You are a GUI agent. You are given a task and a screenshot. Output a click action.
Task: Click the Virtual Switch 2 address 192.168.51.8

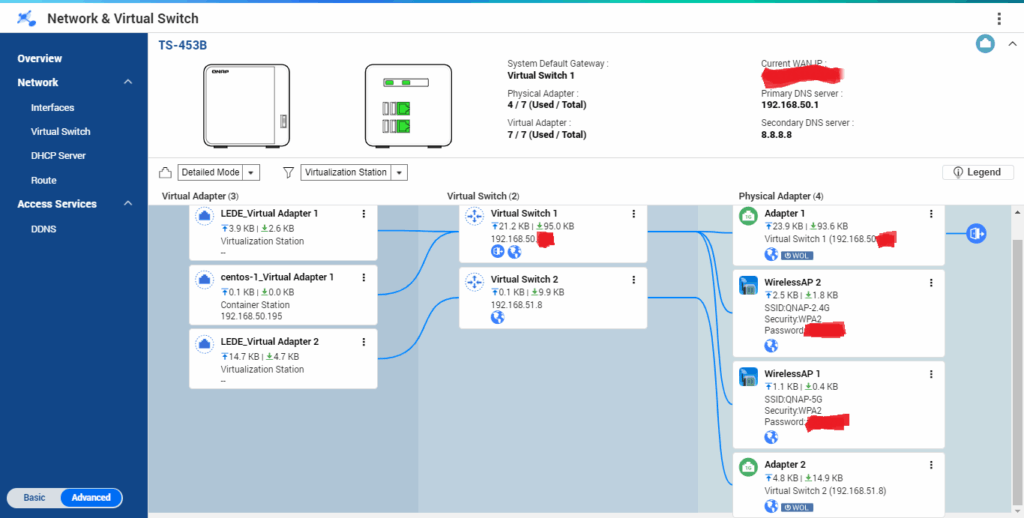point(517,304)
